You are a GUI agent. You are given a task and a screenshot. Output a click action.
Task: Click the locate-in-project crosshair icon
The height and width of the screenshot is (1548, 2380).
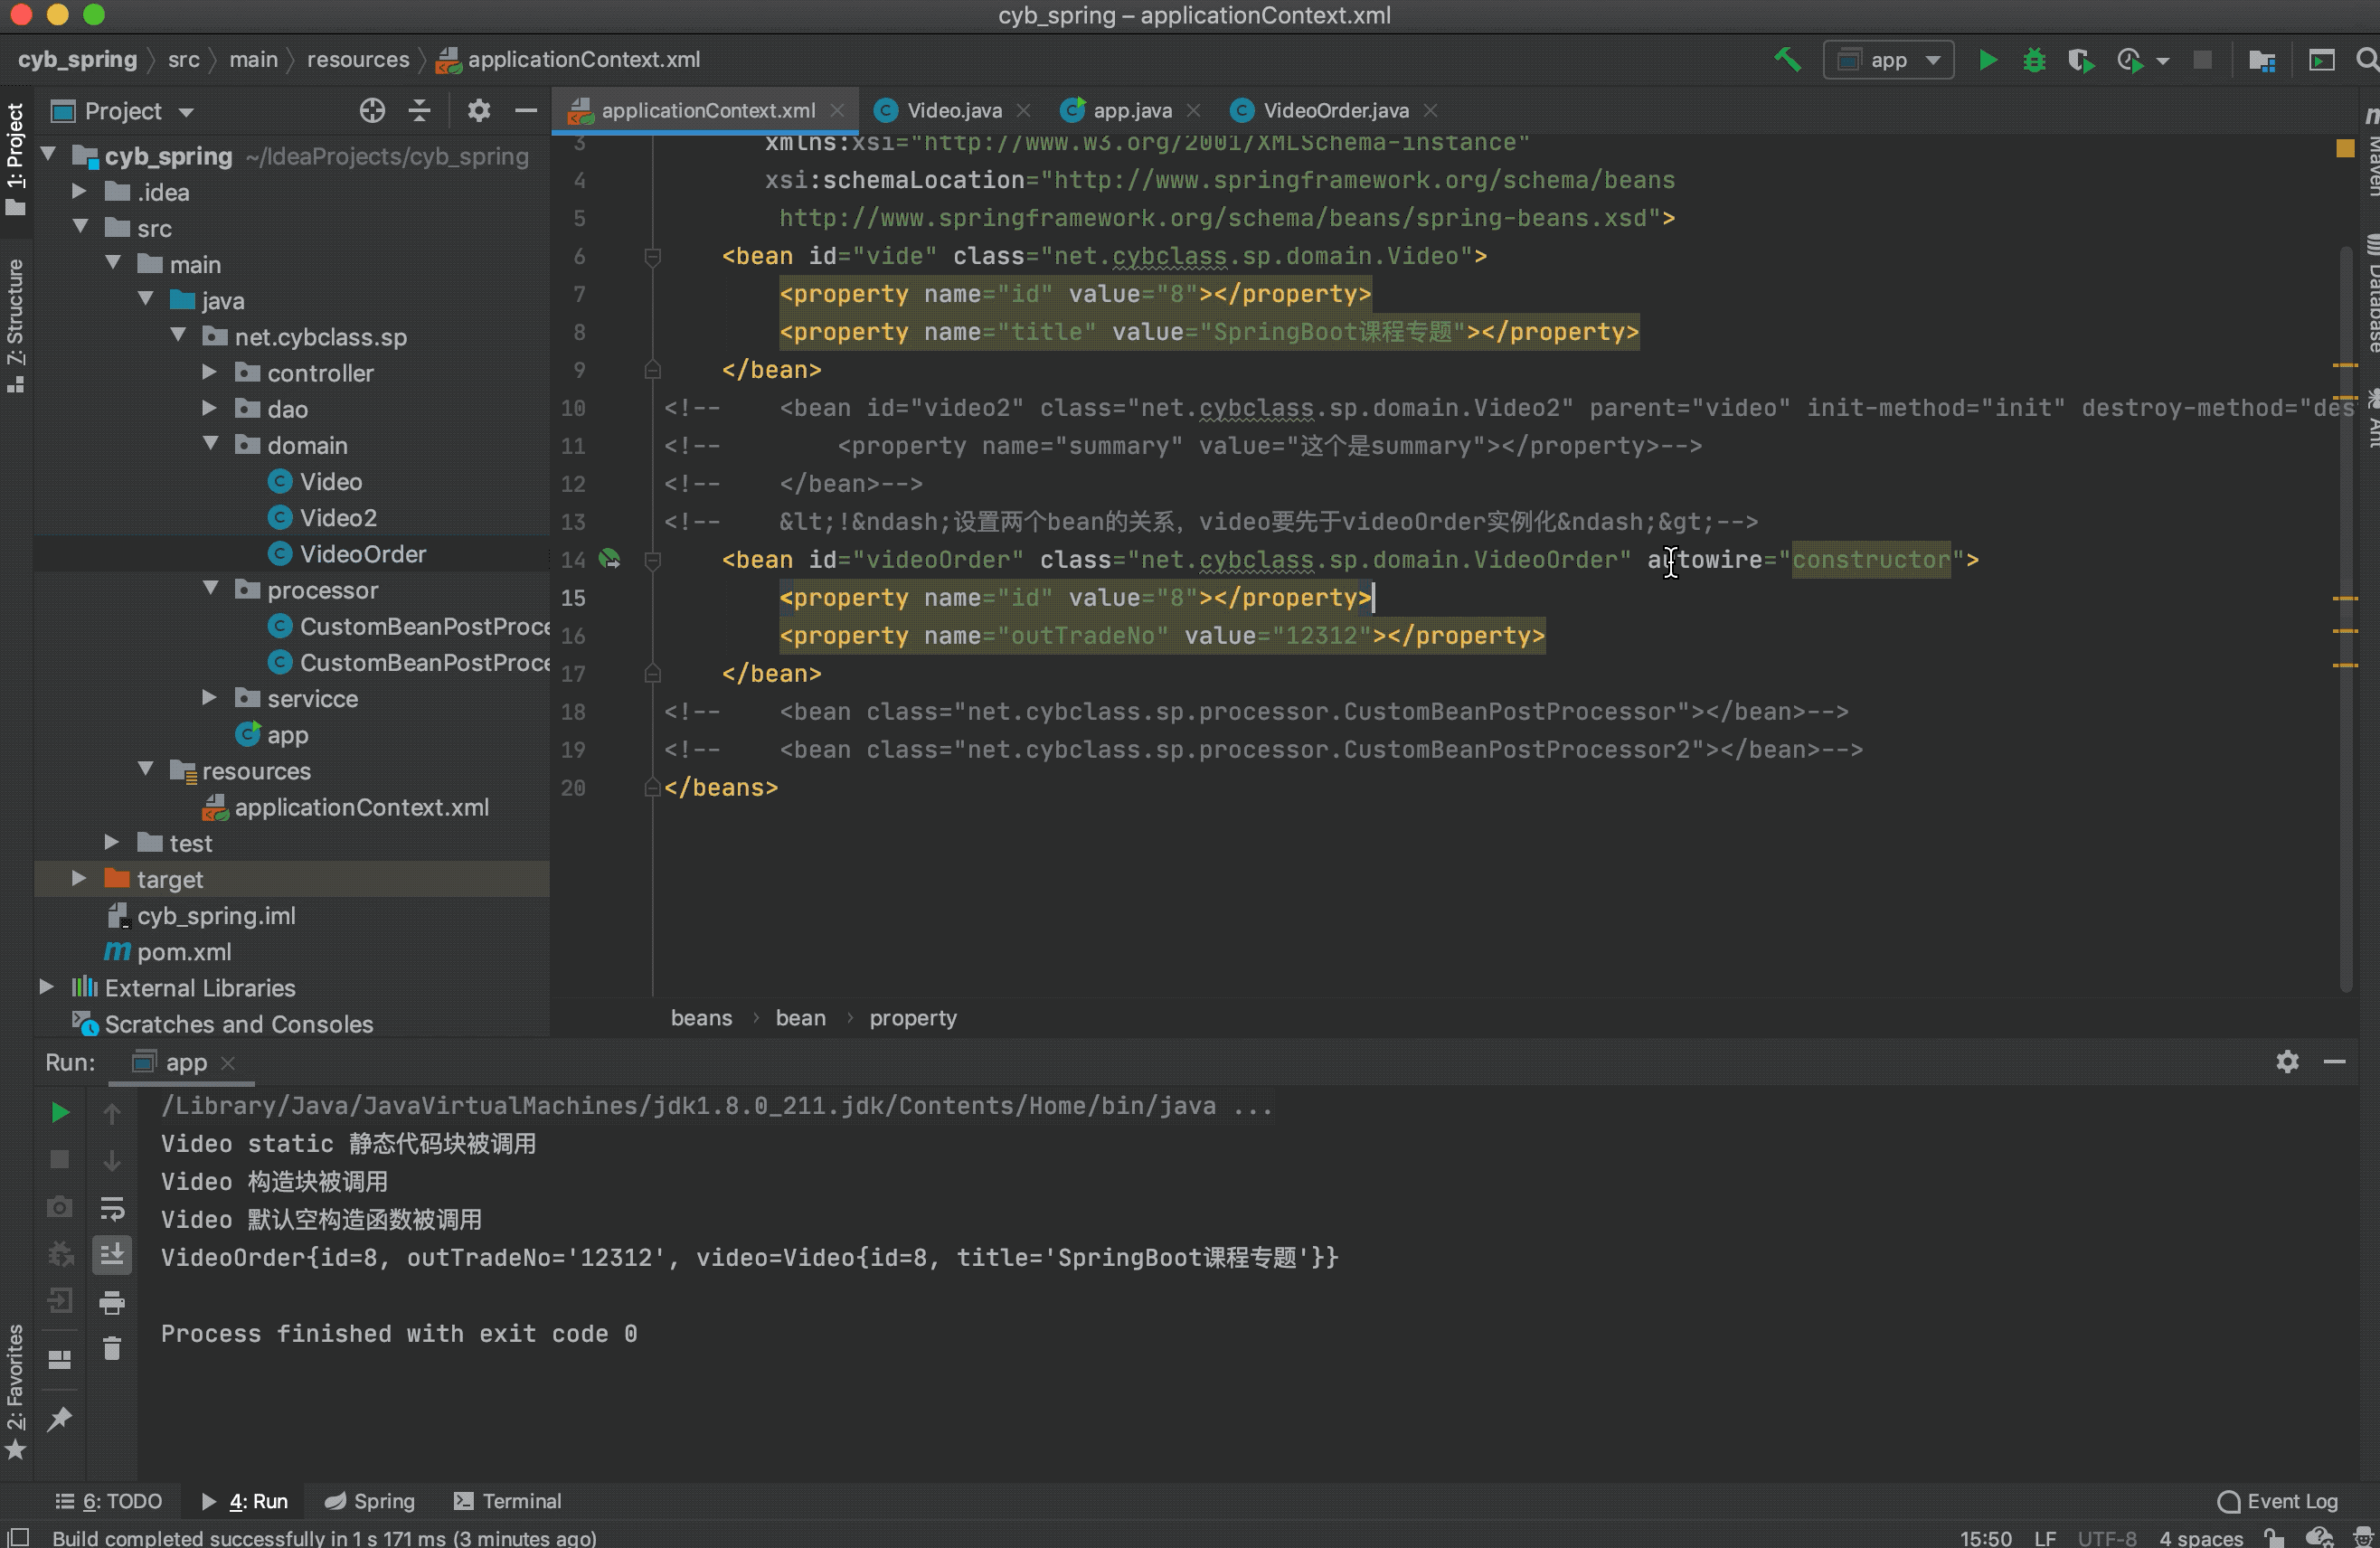click(372, 110)
